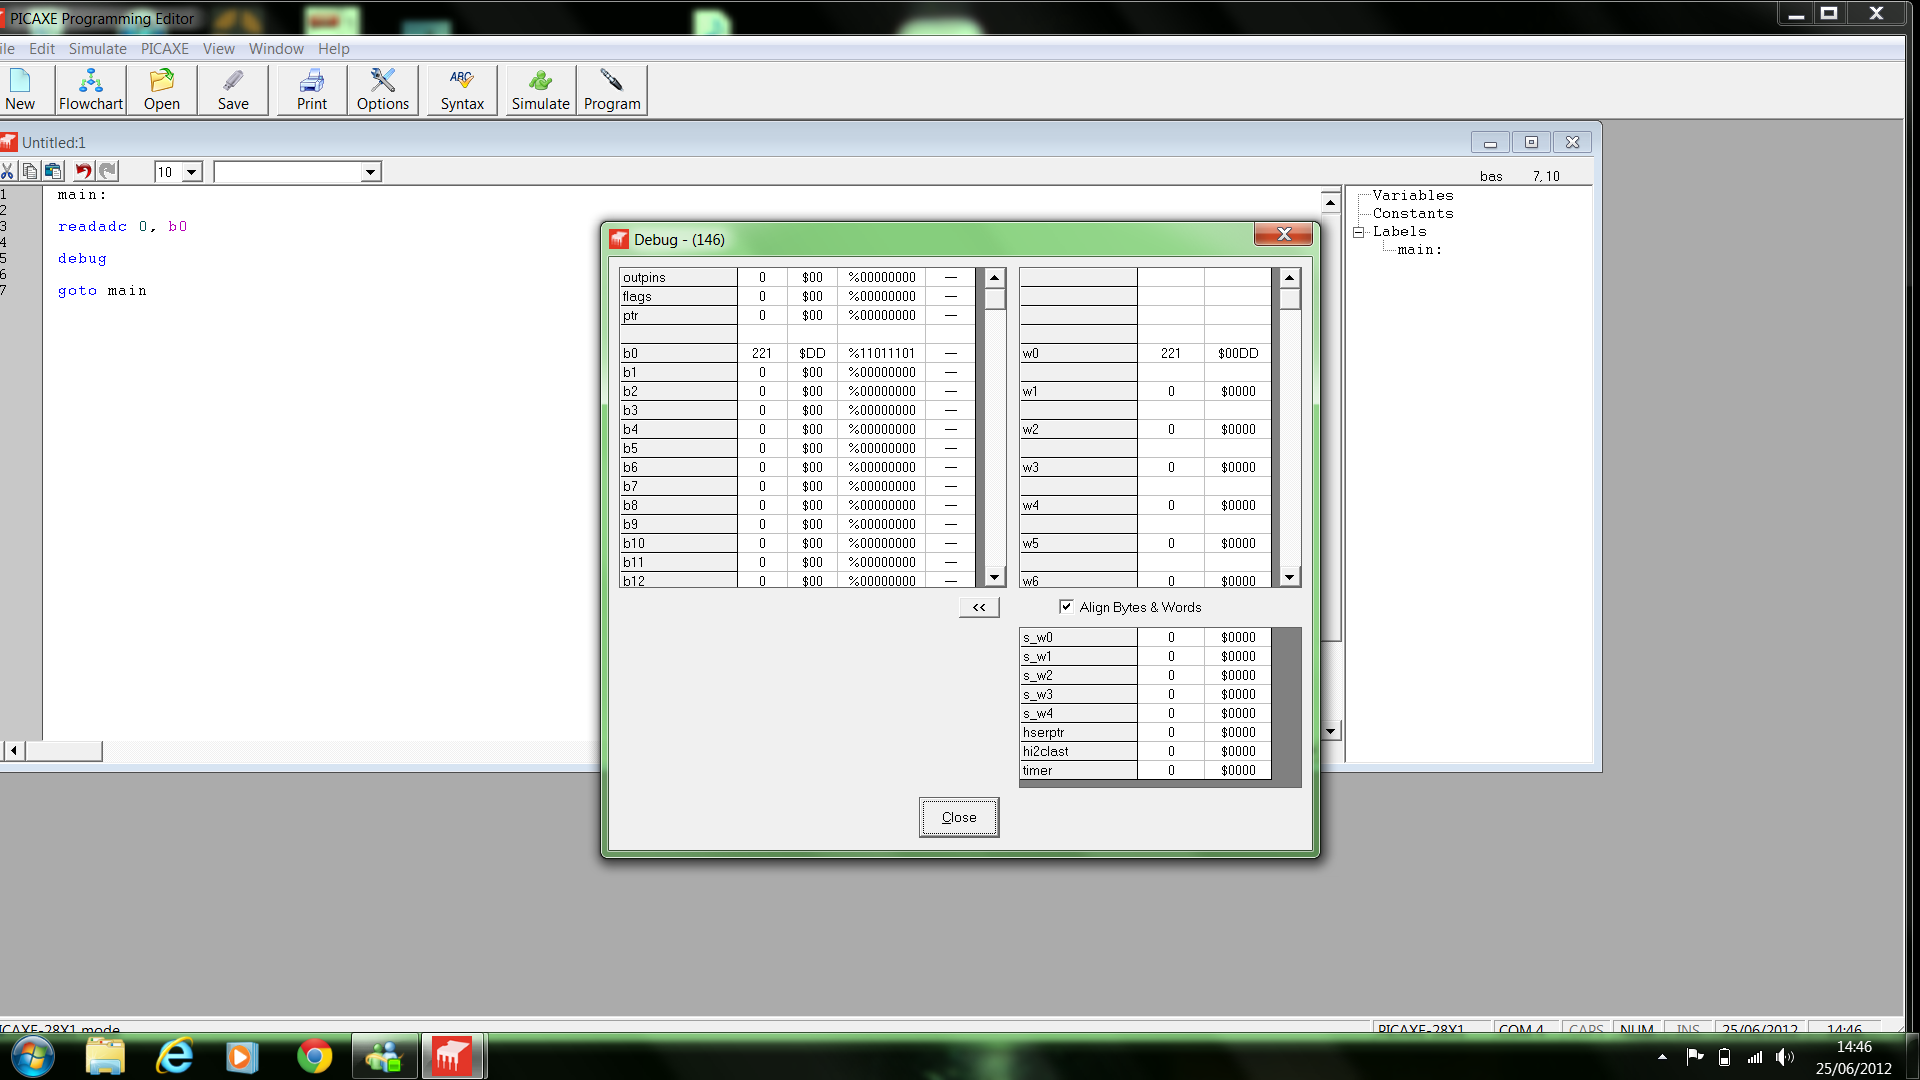Click the Undo arrow icon
Image resolution: width=1920 pixels, height=1080 pixels.
pyautogui.click(x=84, y=172)
